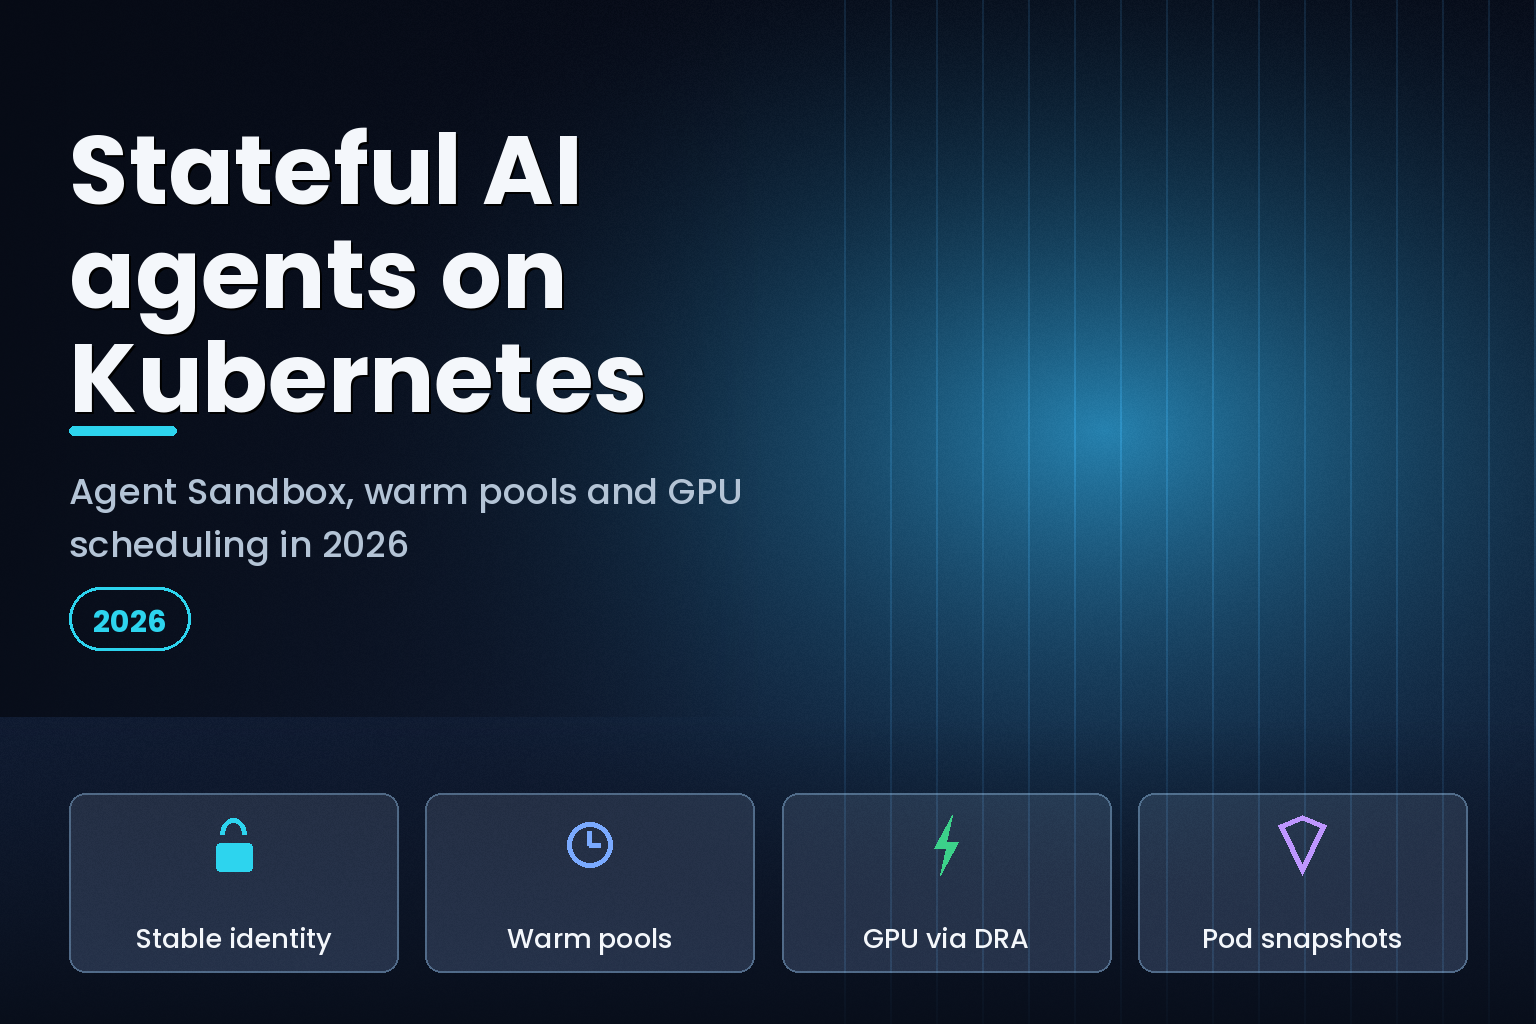The height and width of the screenshot is (1024, 1536).
Task: Click the diamond icon above Pod snapshots
Action: 1302,845
